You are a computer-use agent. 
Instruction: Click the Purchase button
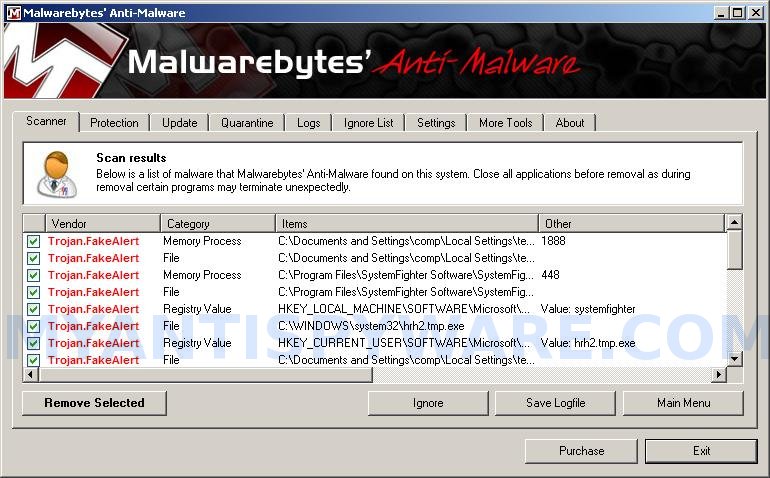pos(581,451)
